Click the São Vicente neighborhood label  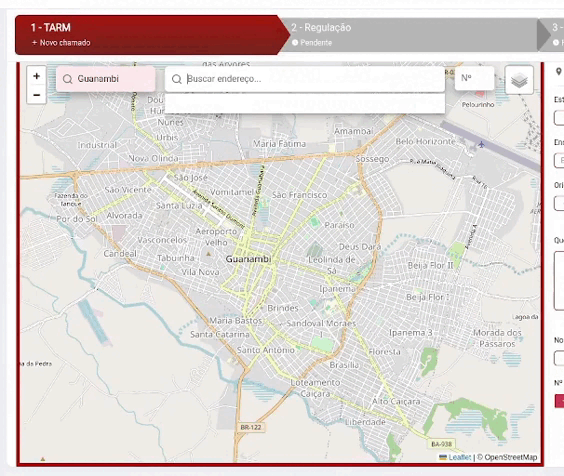click(x=128, y=190)
